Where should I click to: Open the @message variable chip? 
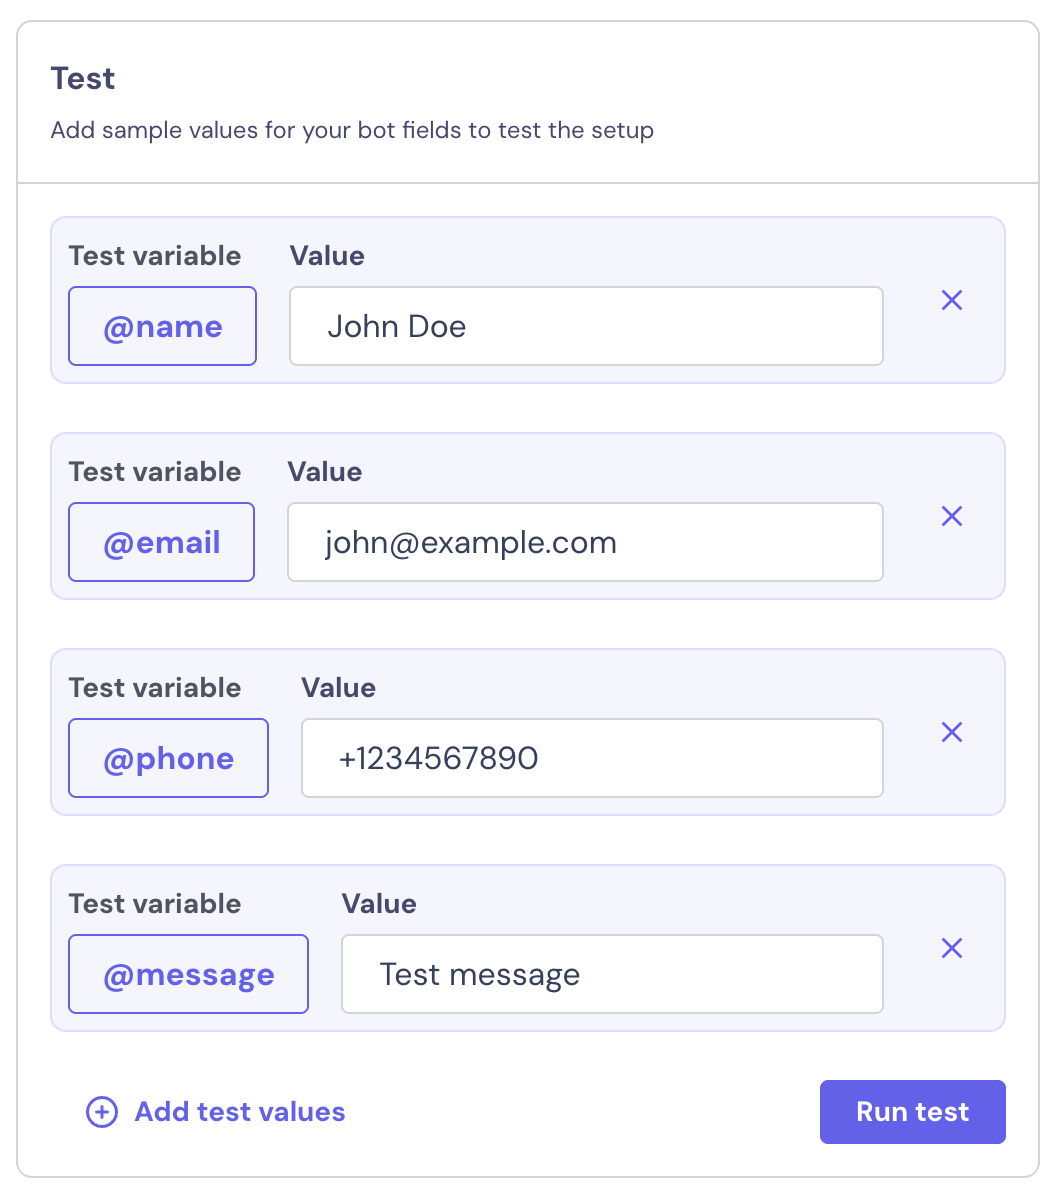tap(188, 974)
